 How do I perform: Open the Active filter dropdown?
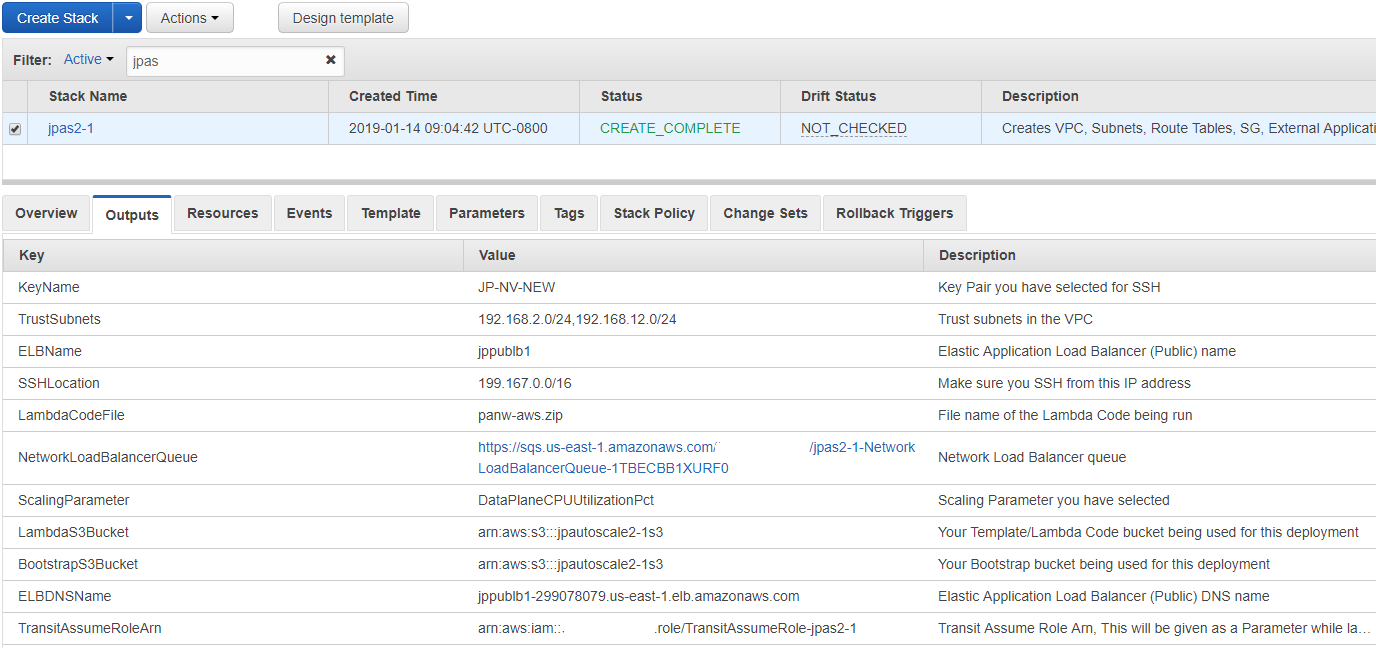click(x=88, y=60)
